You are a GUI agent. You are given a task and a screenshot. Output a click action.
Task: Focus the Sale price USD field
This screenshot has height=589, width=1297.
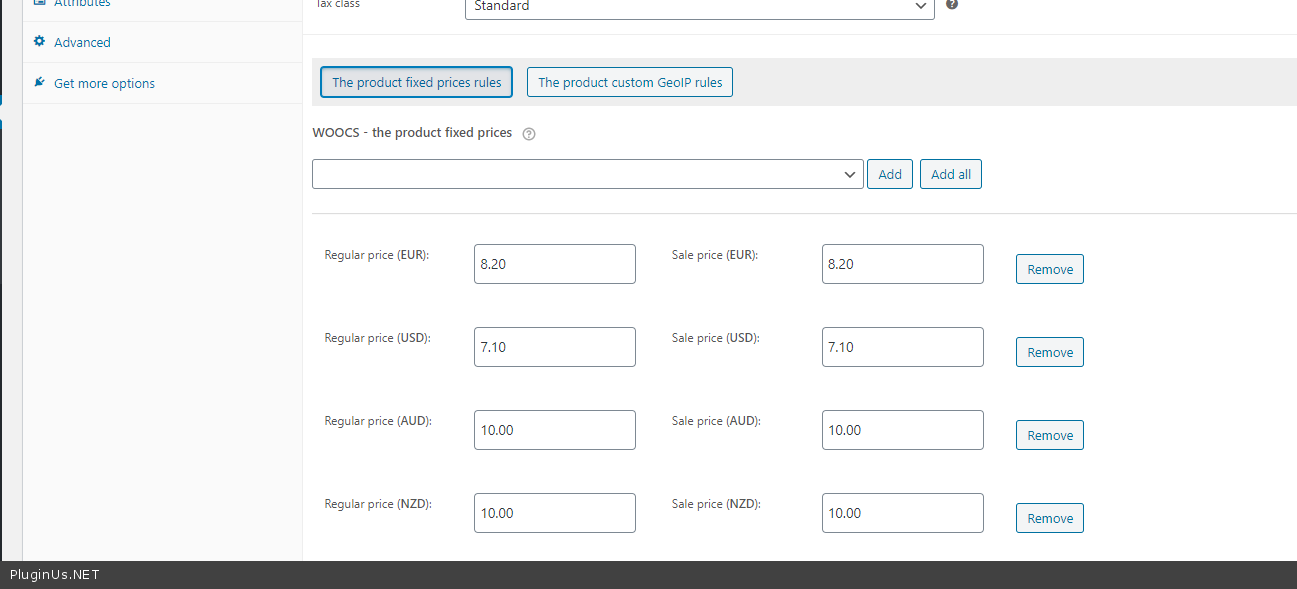tap(902, 347)
